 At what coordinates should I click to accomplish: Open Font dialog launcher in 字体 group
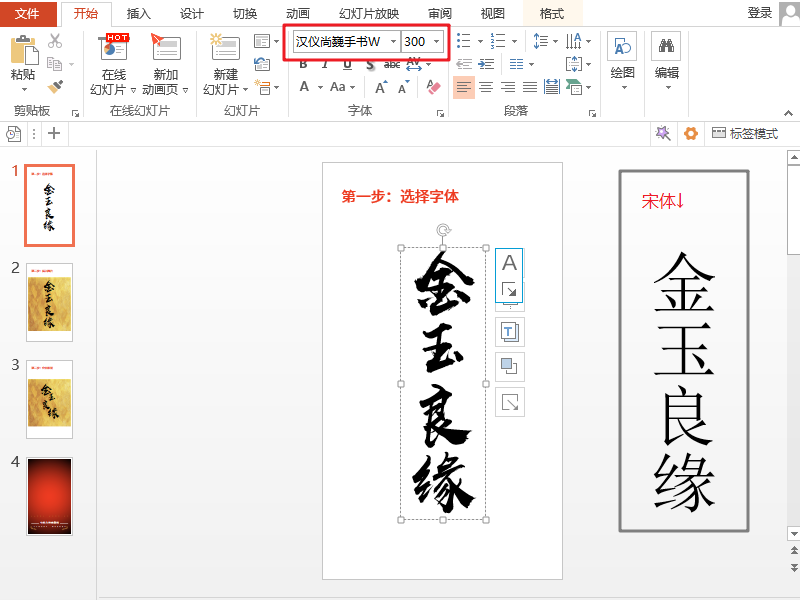tap(440, 113)
